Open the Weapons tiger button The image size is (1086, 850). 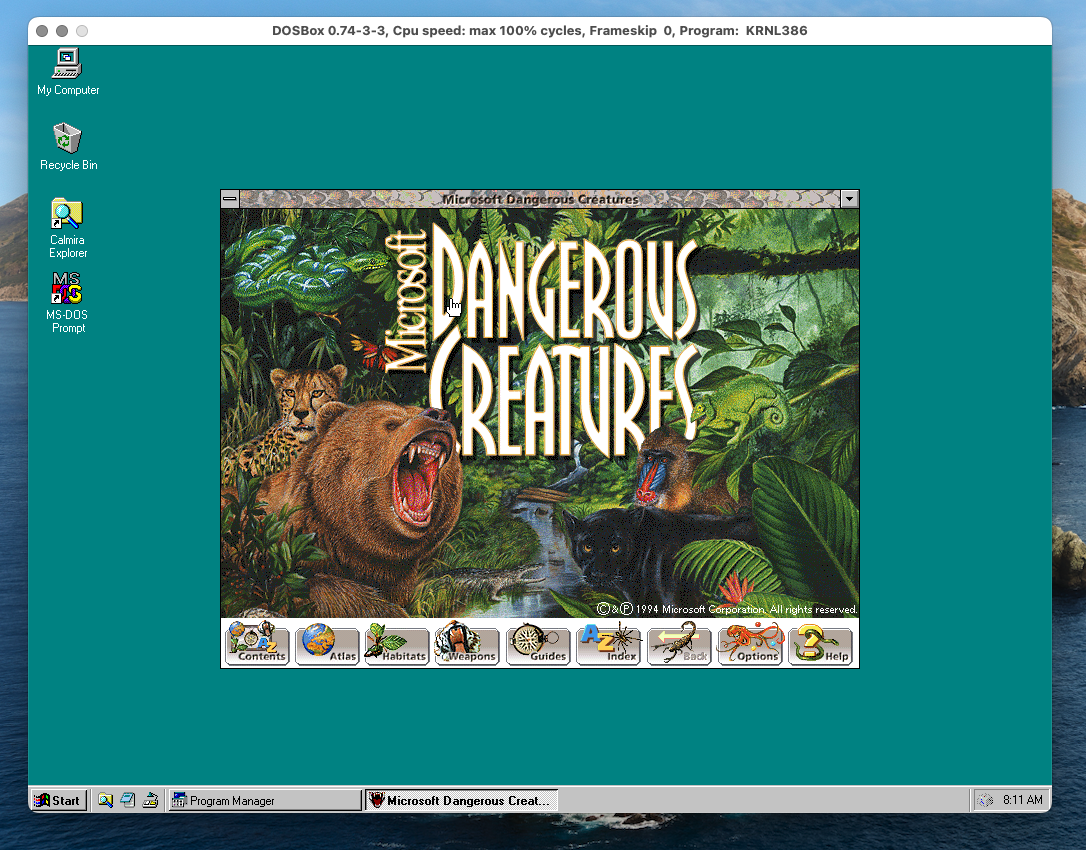(468, 644)
